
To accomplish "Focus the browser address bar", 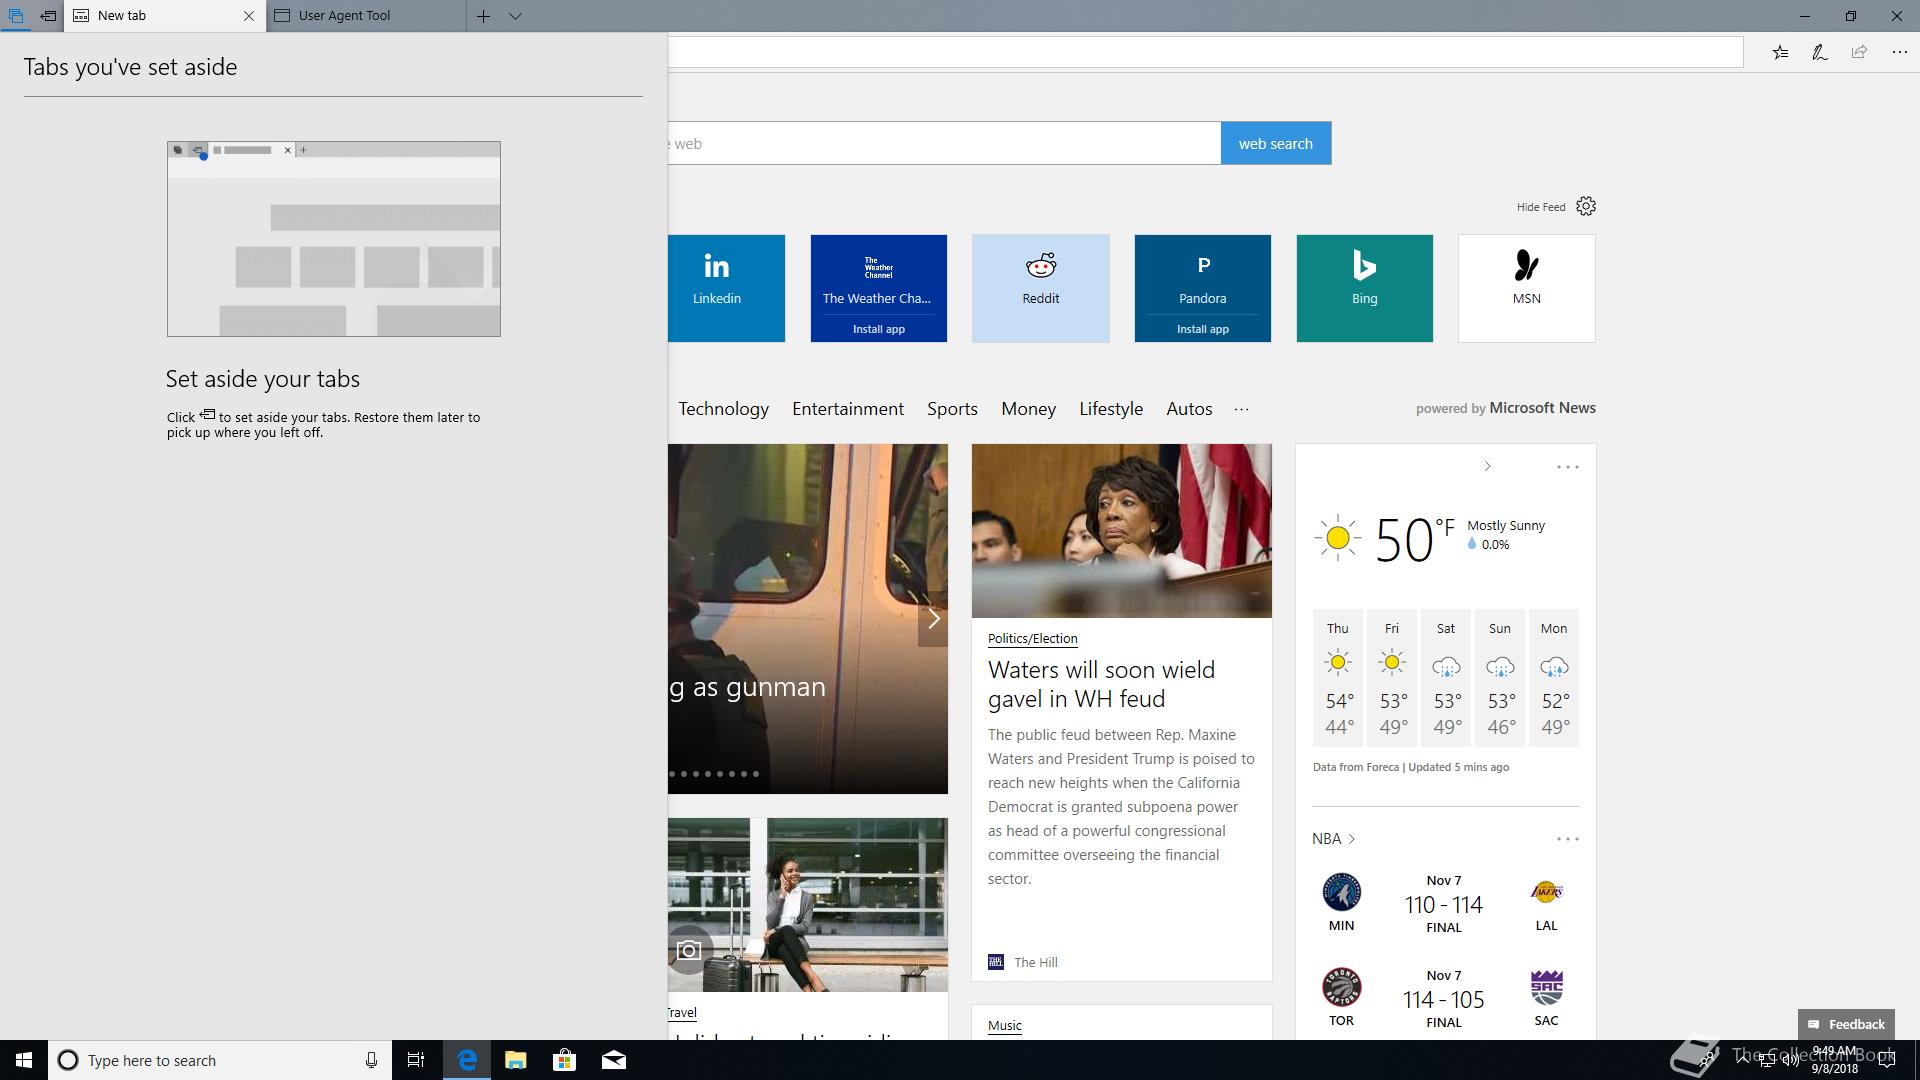I will [x=1205, y=52].
